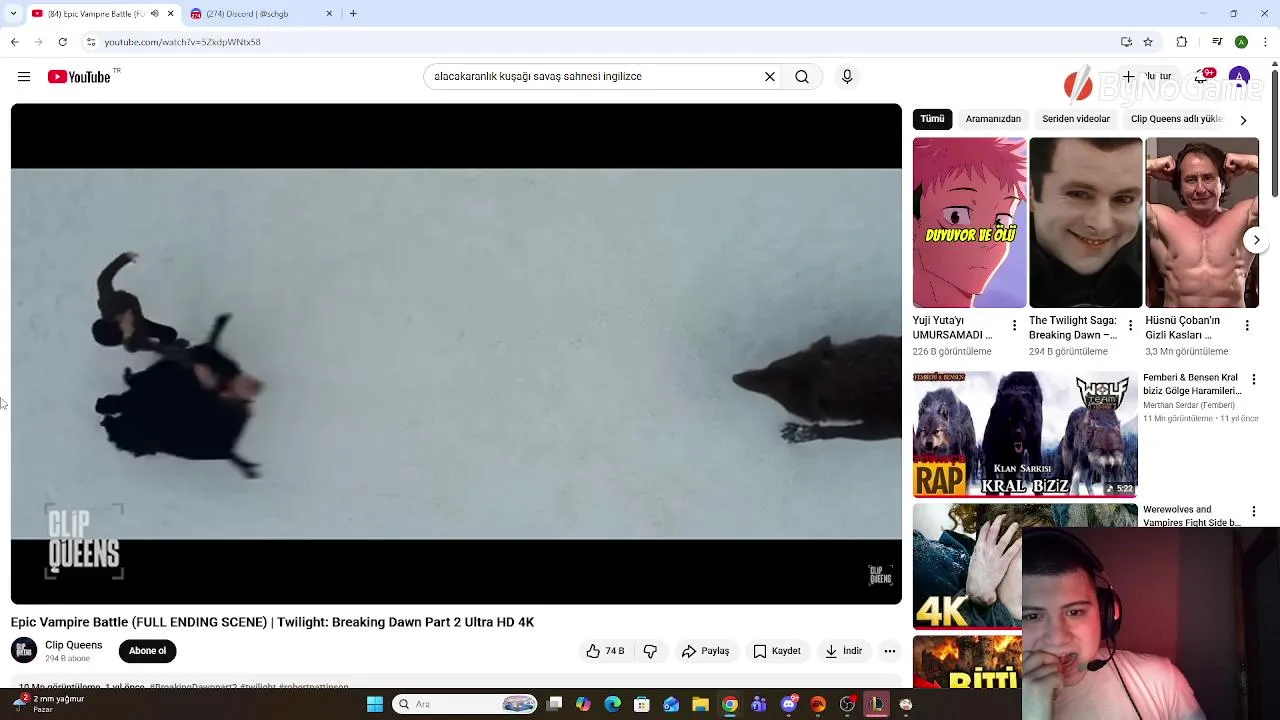The height and width of the screenshot is (720, 1280).
Task: Click the video player frame
Action: pos(456,354)
